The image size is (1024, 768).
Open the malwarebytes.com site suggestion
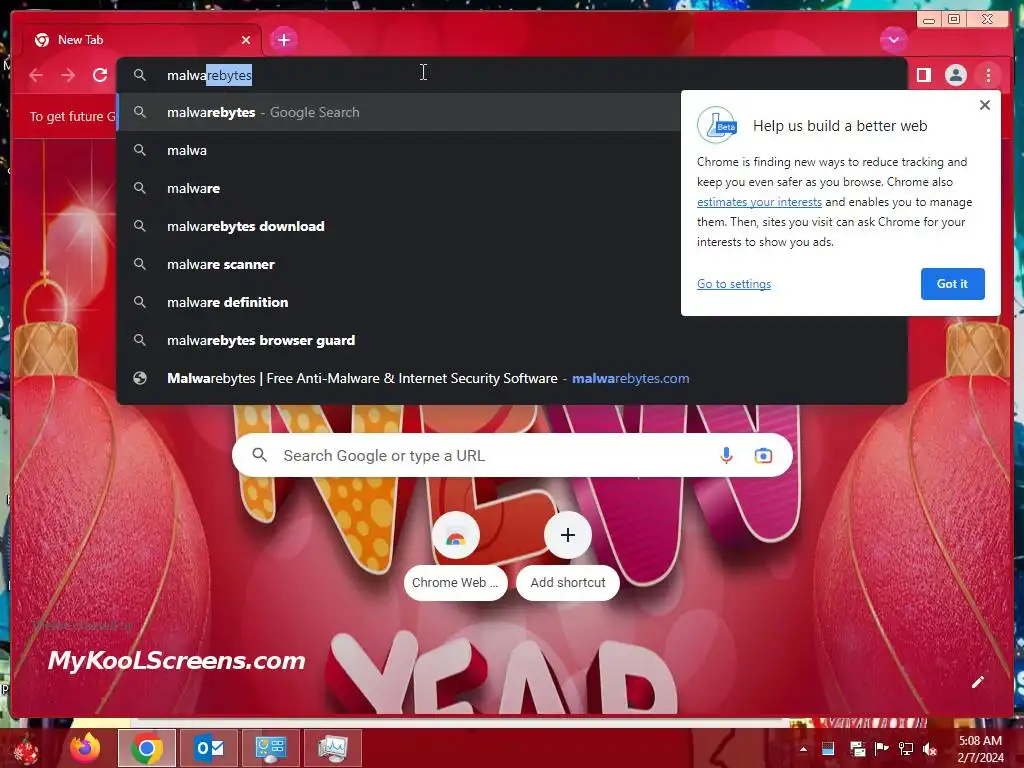[512, 378]
